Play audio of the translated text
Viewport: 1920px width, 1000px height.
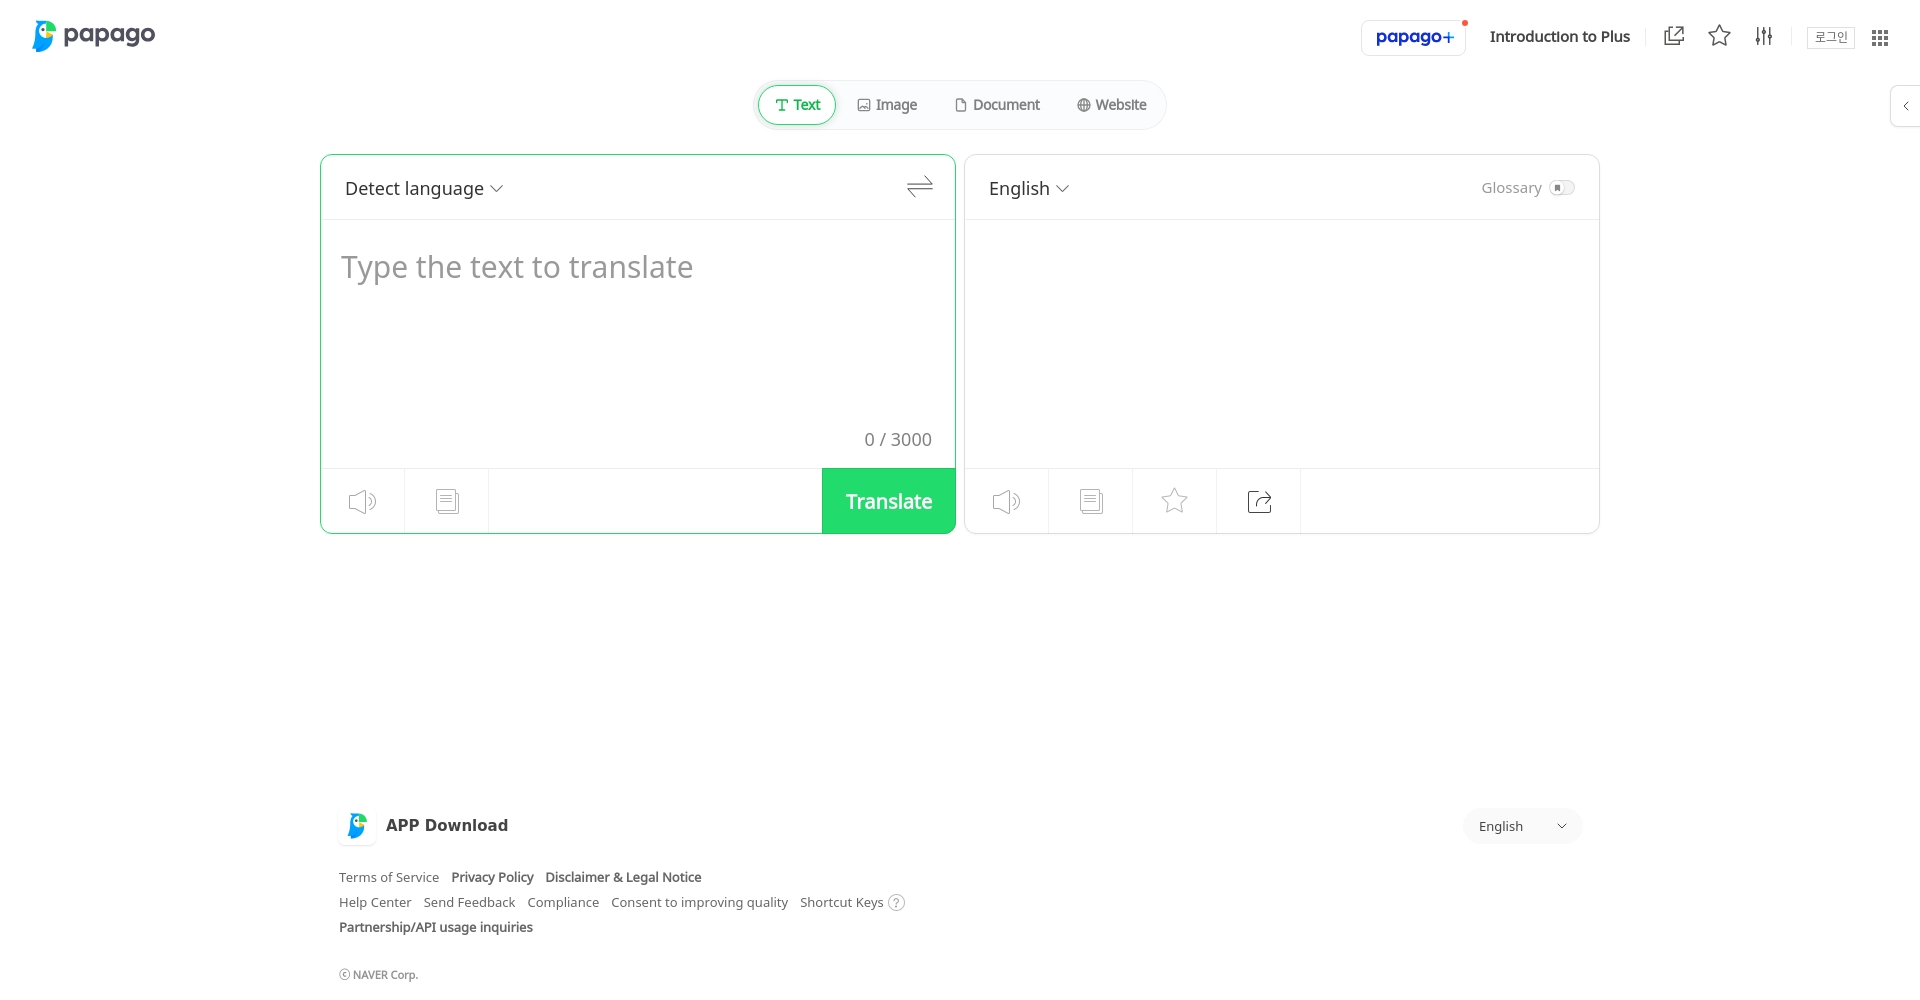point(1006,501)
